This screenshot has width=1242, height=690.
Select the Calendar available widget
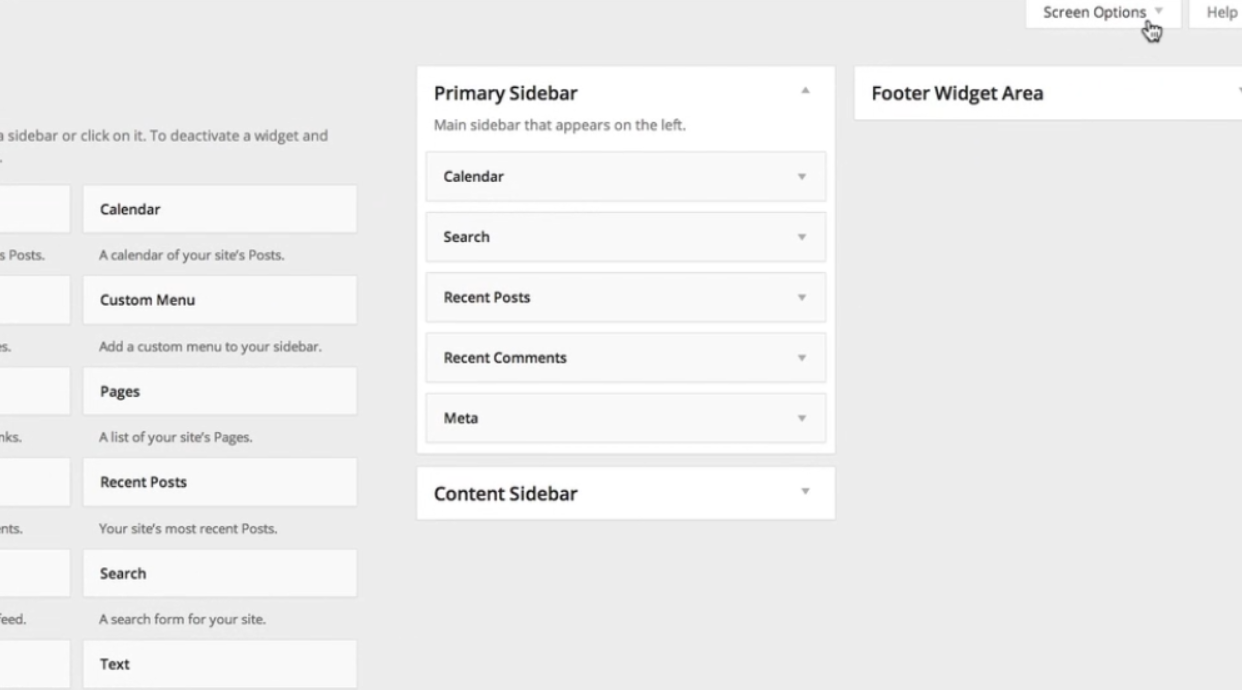click(x=219, y=210)
